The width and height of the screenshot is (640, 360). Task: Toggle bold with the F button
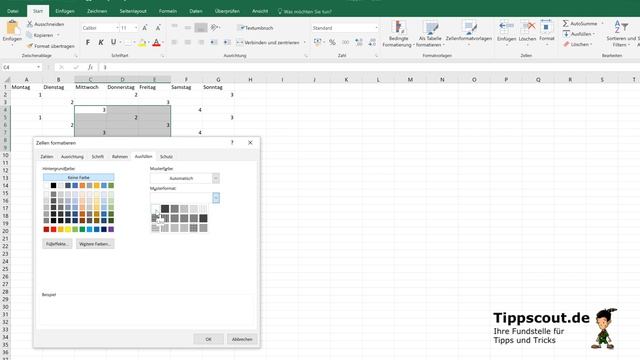click(x=88, y=42)
